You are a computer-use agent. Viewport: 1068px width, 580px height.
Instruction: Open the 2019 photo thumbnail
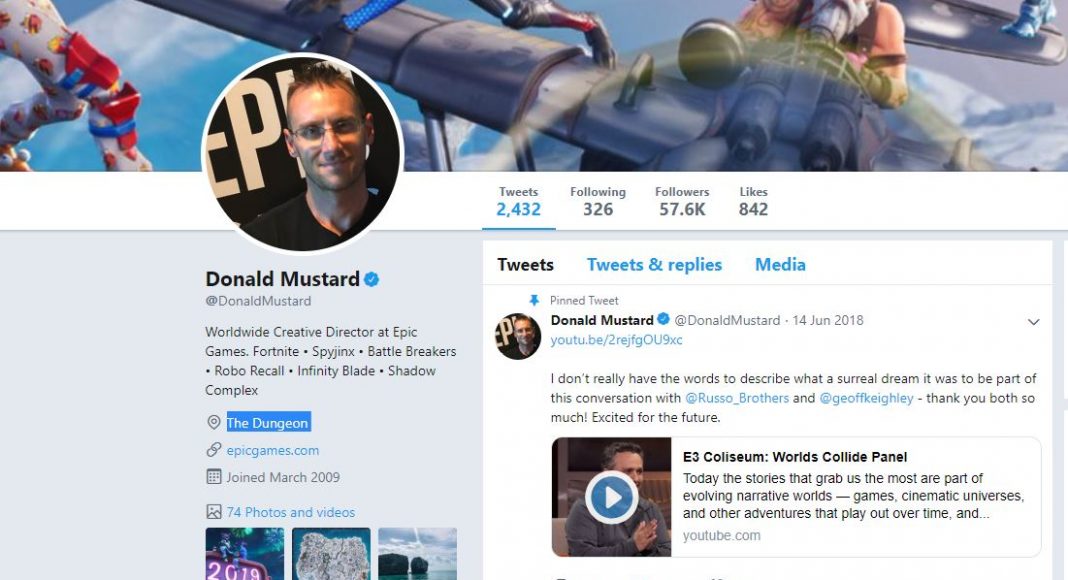pos(245,553)
